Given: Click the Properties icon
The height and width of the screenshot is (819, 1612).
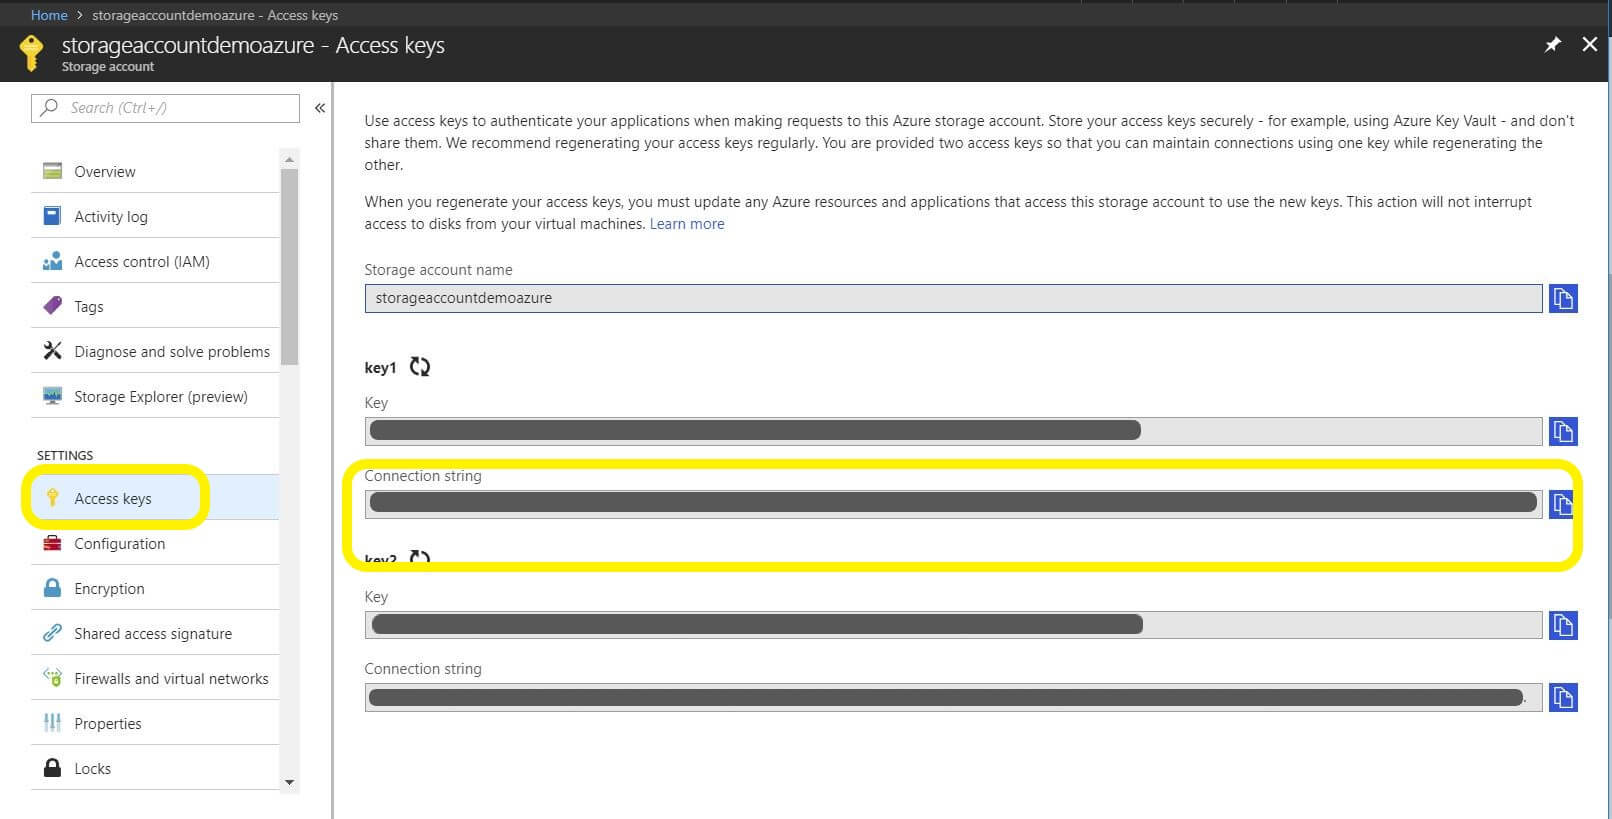Looking at the screenshot, I should click(x=53, y=723).
